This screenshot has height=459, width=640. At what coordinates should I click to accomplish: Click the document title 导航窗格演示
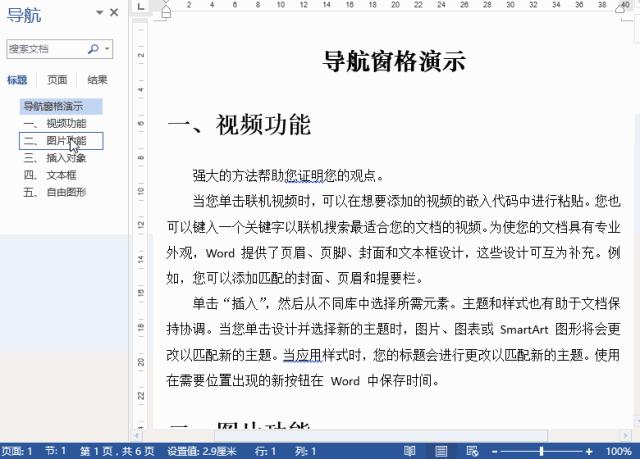pyautogui.click(x=394, y=62)
